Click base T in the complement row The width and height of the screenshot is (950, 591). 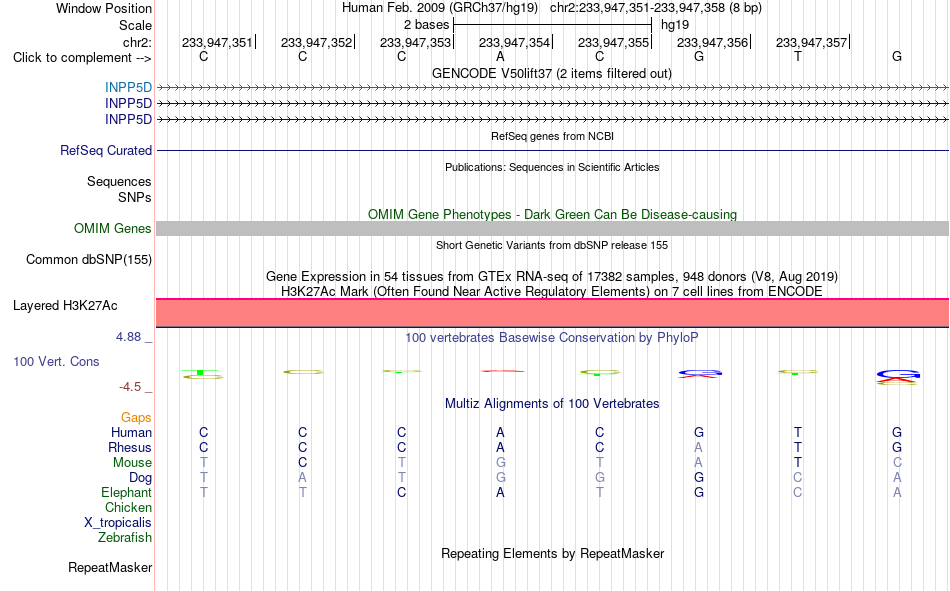(797, 56)
